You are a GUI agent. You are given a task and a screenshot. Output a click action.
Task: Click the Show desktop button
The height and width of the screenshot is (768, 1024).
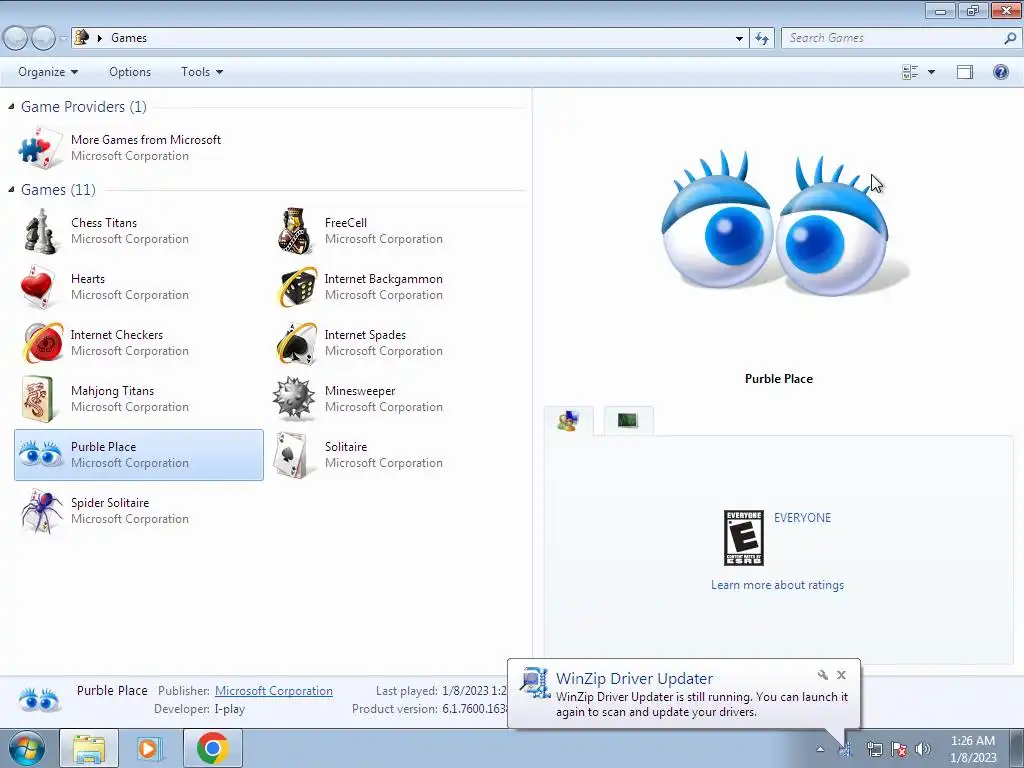(x=1017, y=748)
